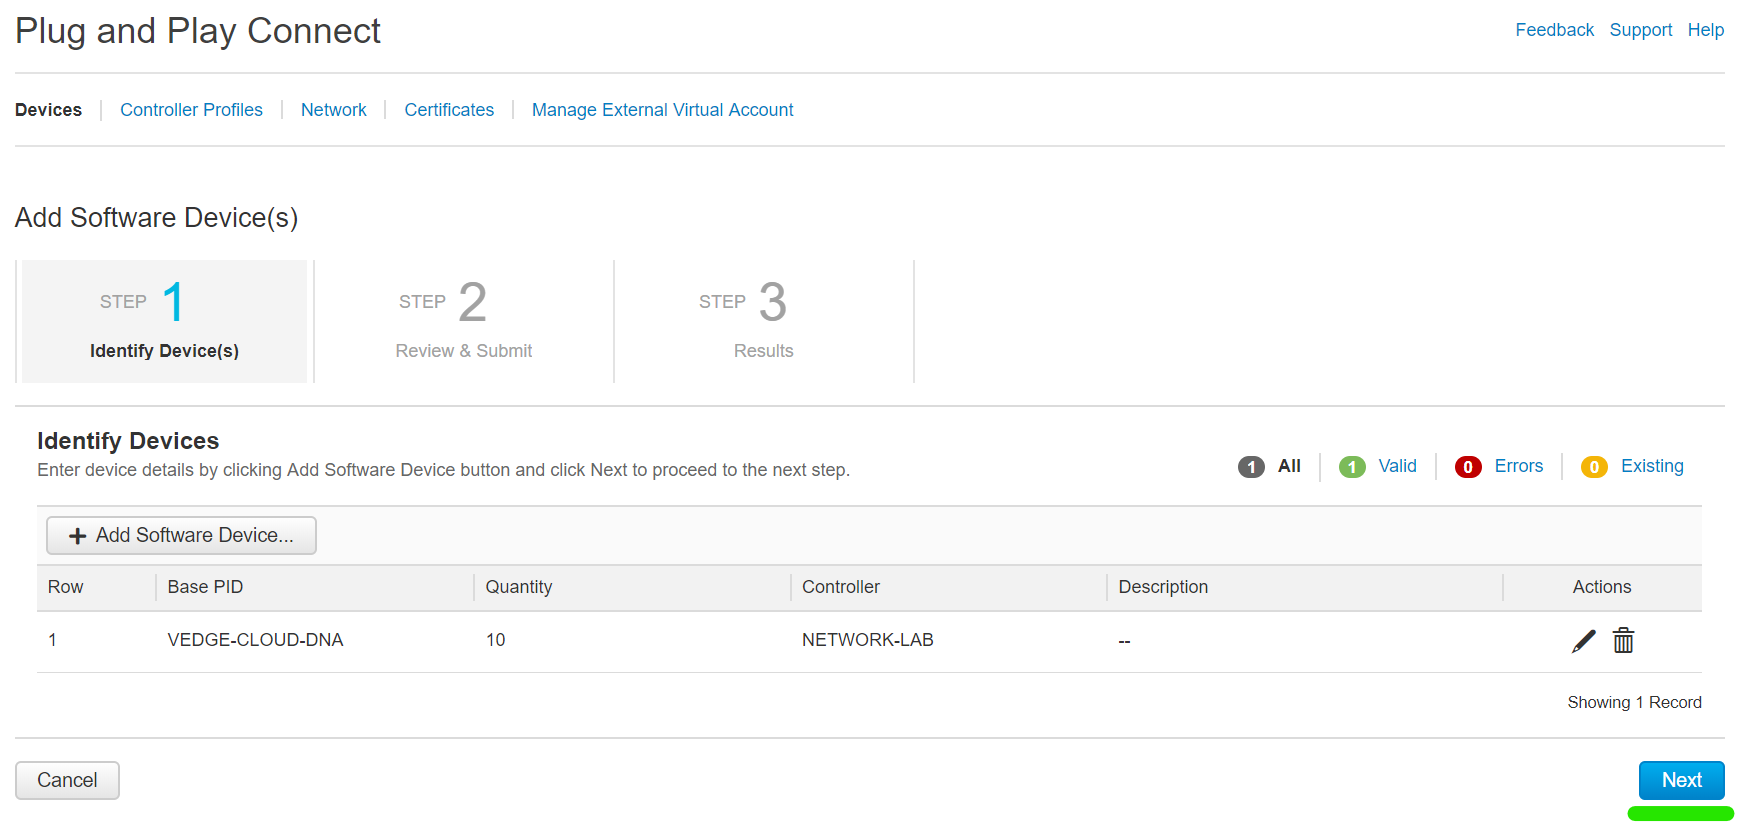Click the Base PID column header
Image resolution: width=1747 pixels, height=829 pixels.
(x=205, y=587)
